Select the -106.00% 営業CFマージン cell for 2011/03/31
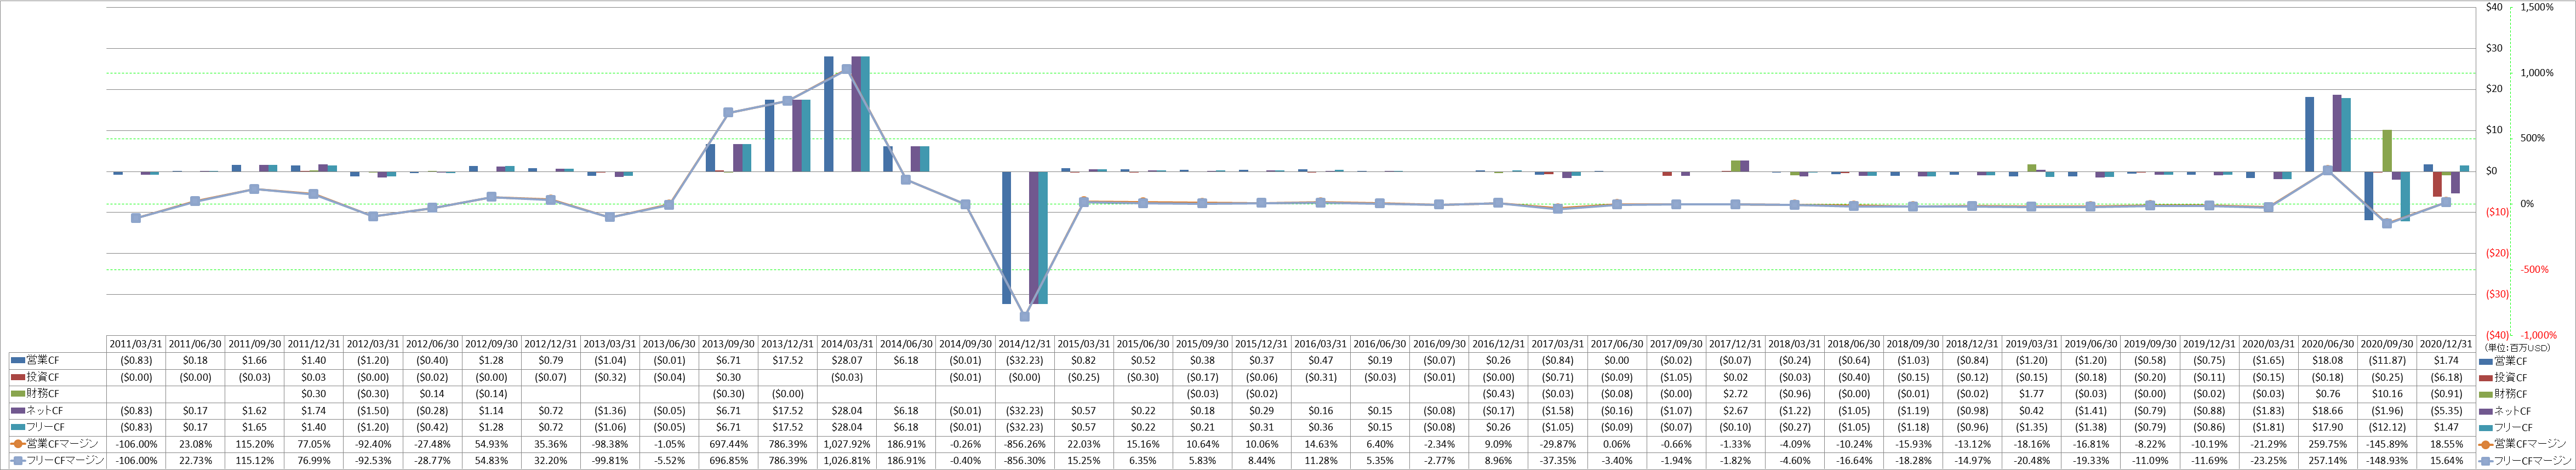 click(x=136, y=444)
